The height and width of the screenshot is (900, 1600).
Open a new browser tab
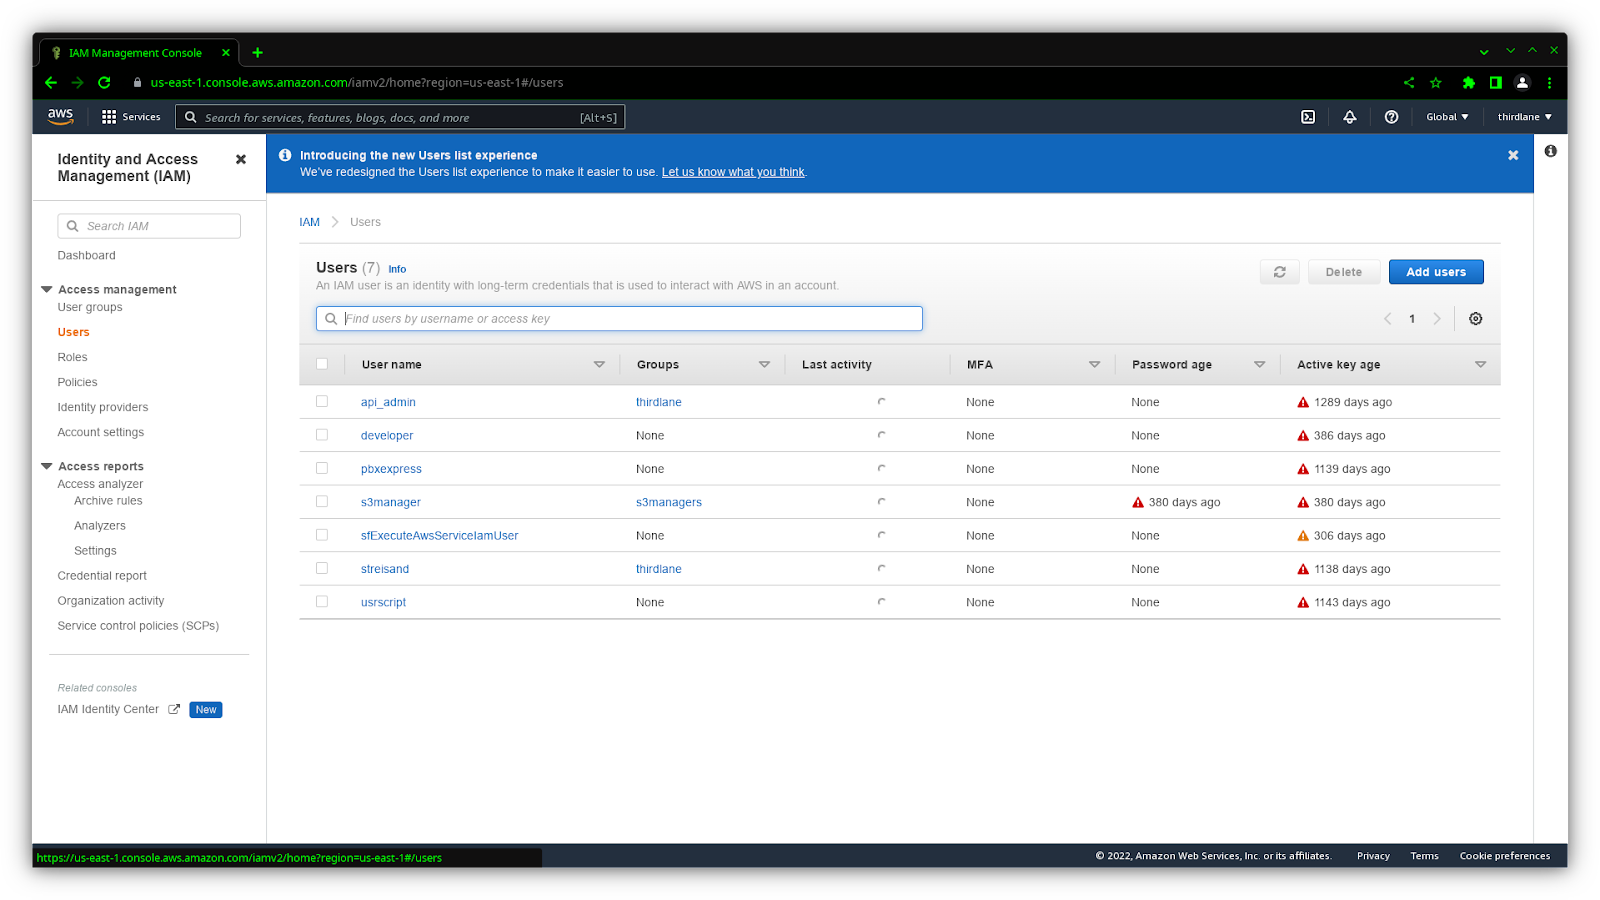(258, 53)
